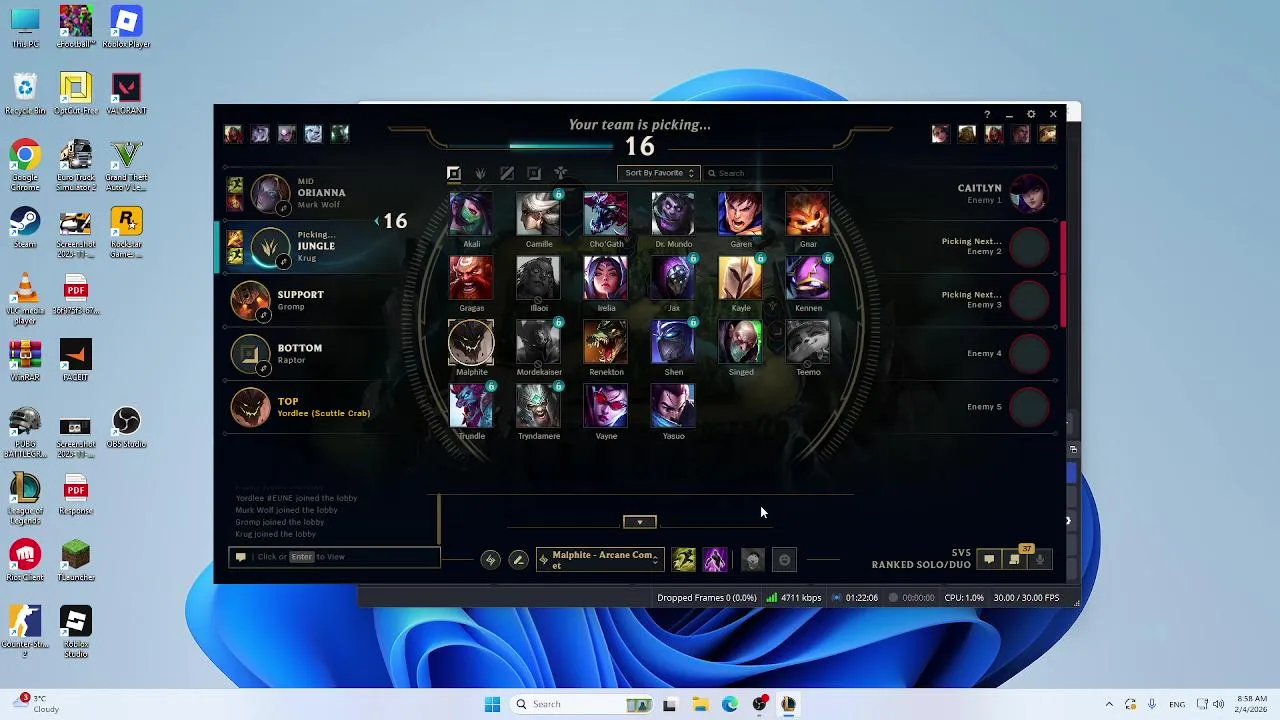
Task: Toggle the Mid lane role filter
Action: coord(507,173)
